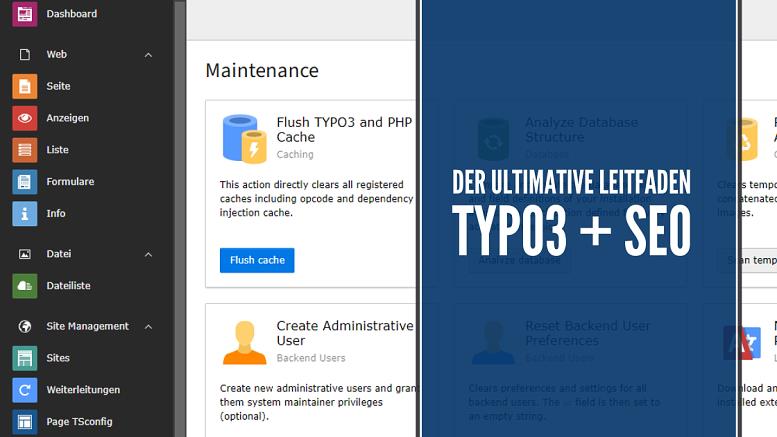
Task: Click the Maintenance page heading
Action: pyautogui.click(x=262, y=70)
